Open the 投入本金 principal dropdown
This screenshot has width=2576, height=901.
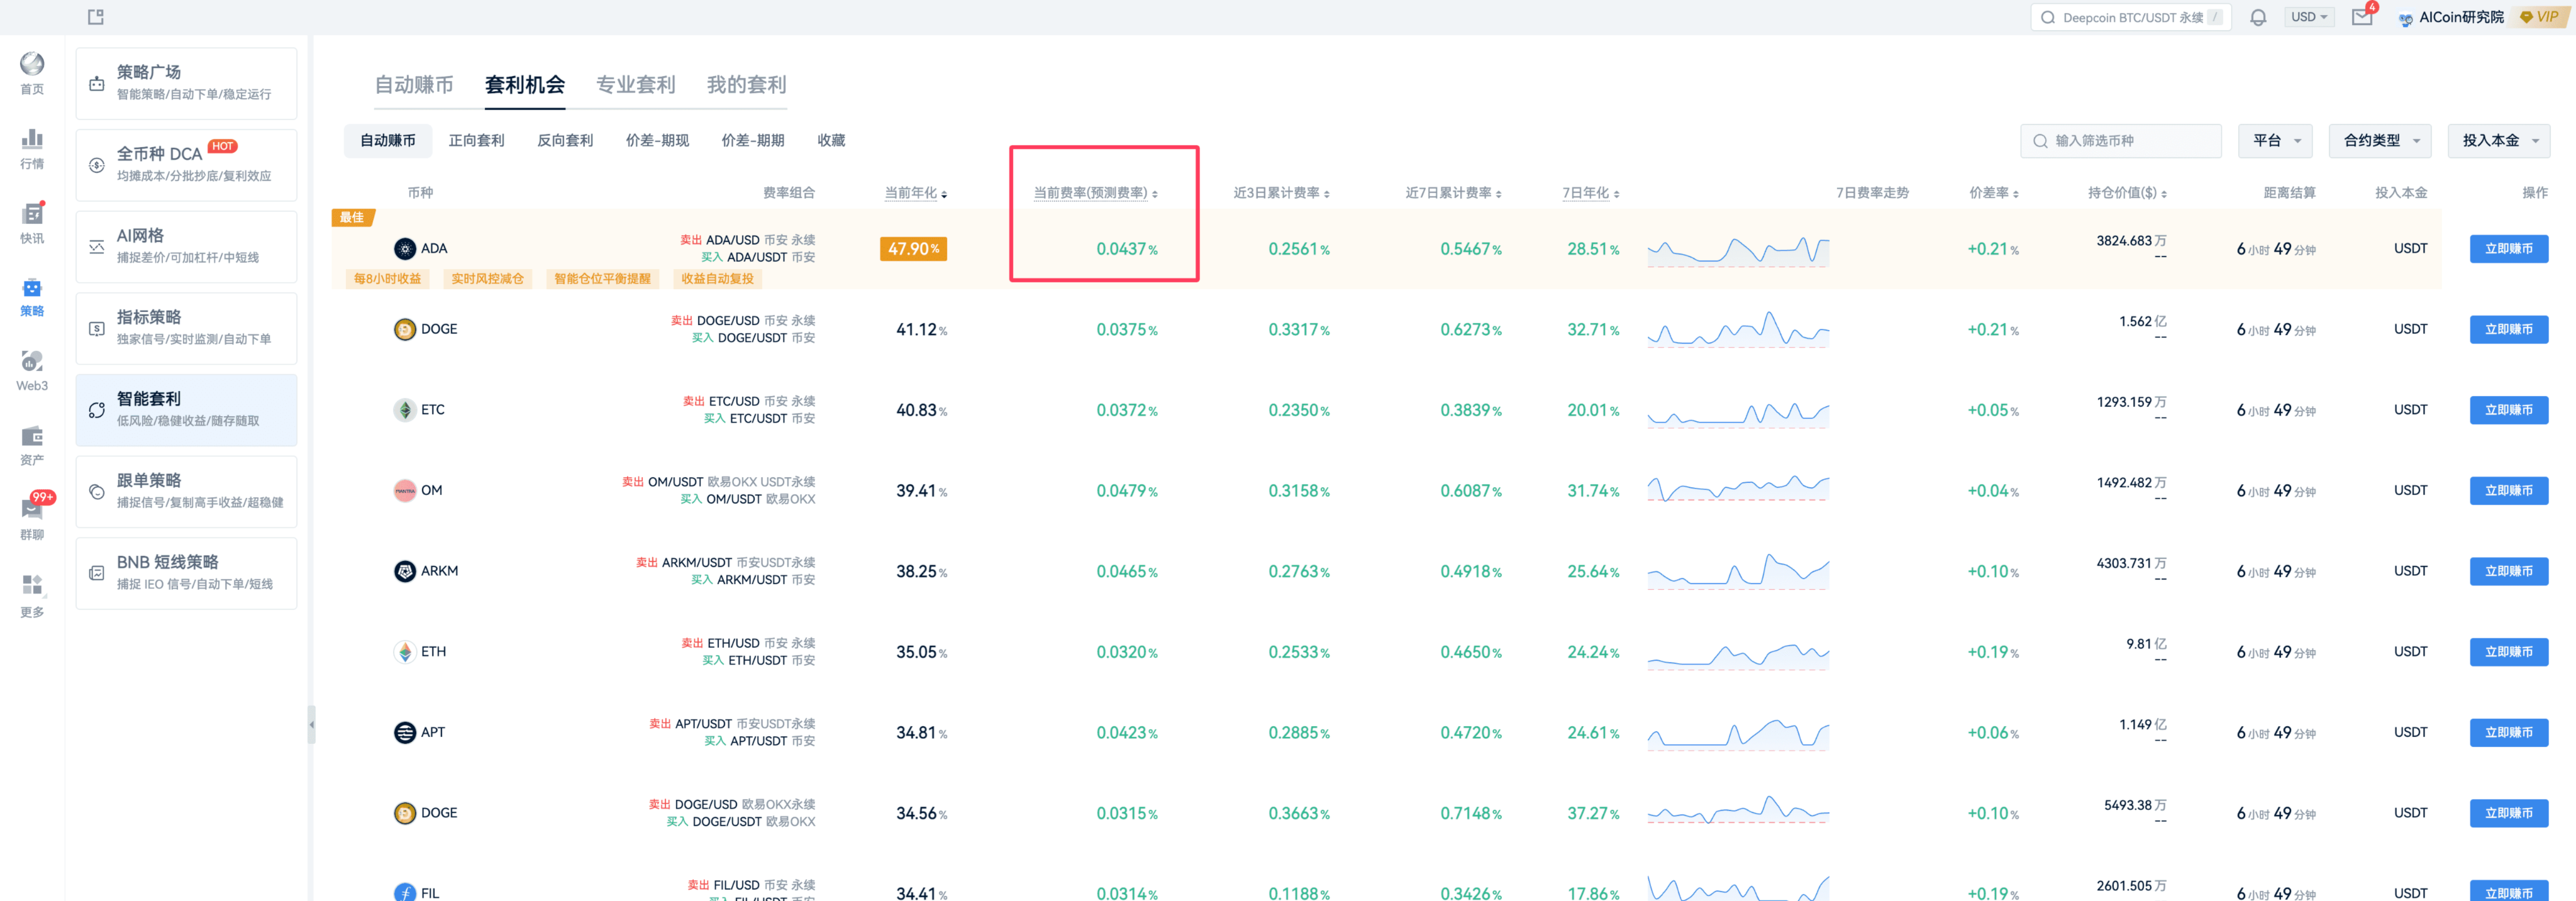pyautogui.click(x=2498, y=141)
